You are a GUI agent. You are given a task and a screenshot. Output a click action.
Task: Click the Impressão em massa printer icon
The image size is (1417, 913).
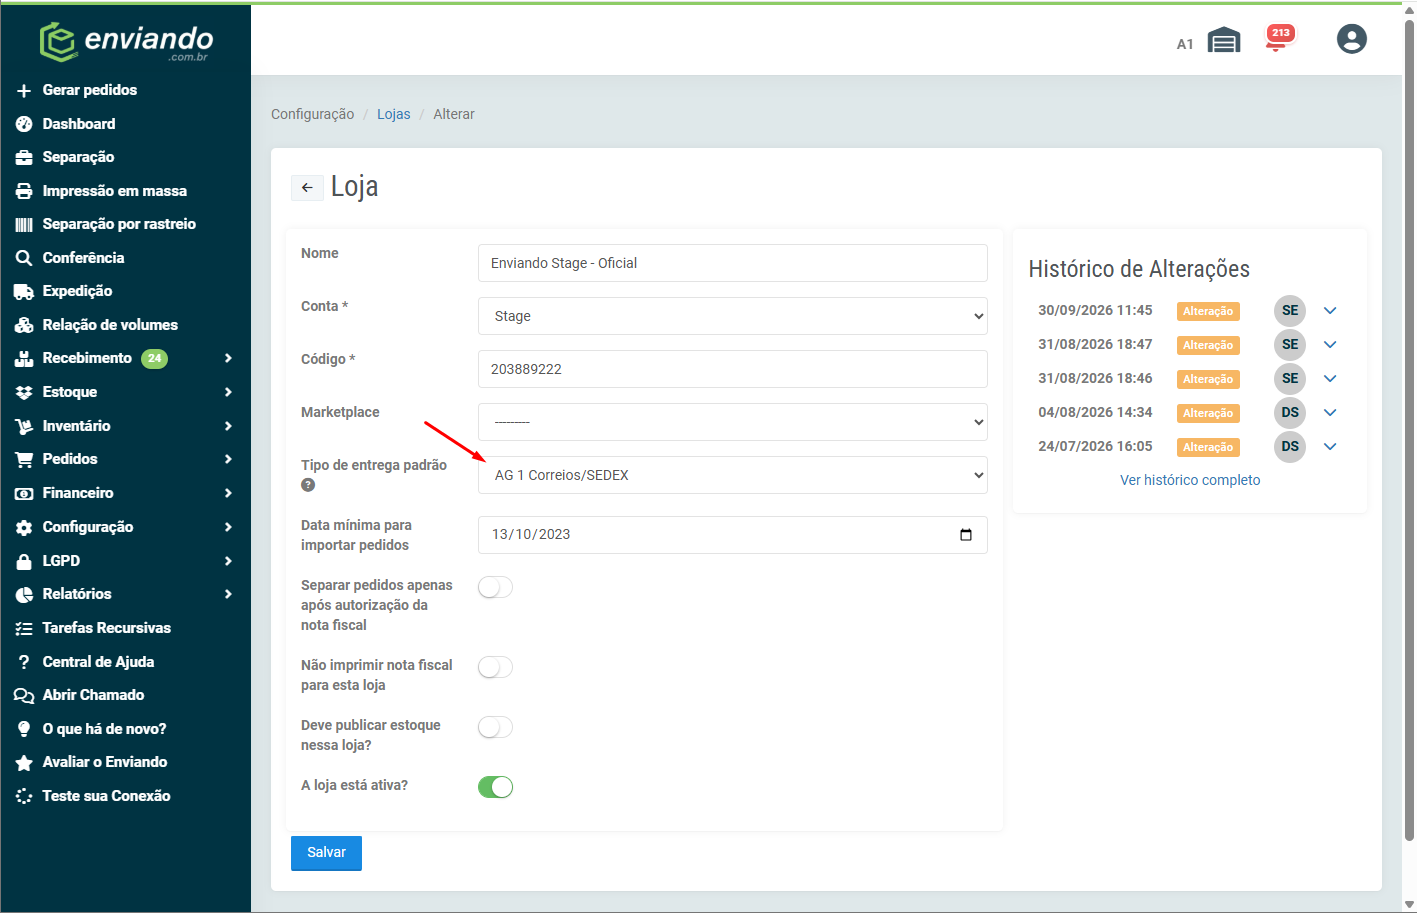click(x=24, y=191)
